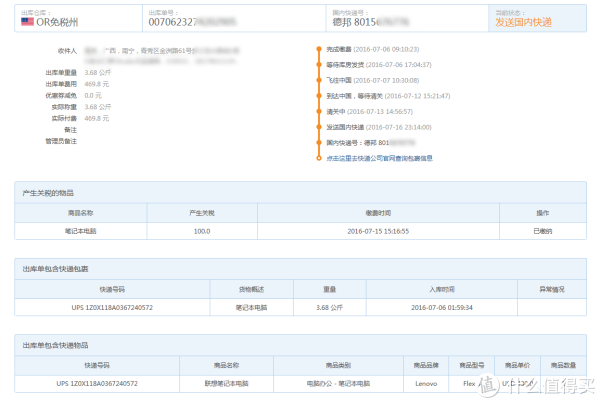Viewport: 600px width, 403px height.
Task: Click the payment time 2016-07-15 15:16:55
Action: point(378,231)
